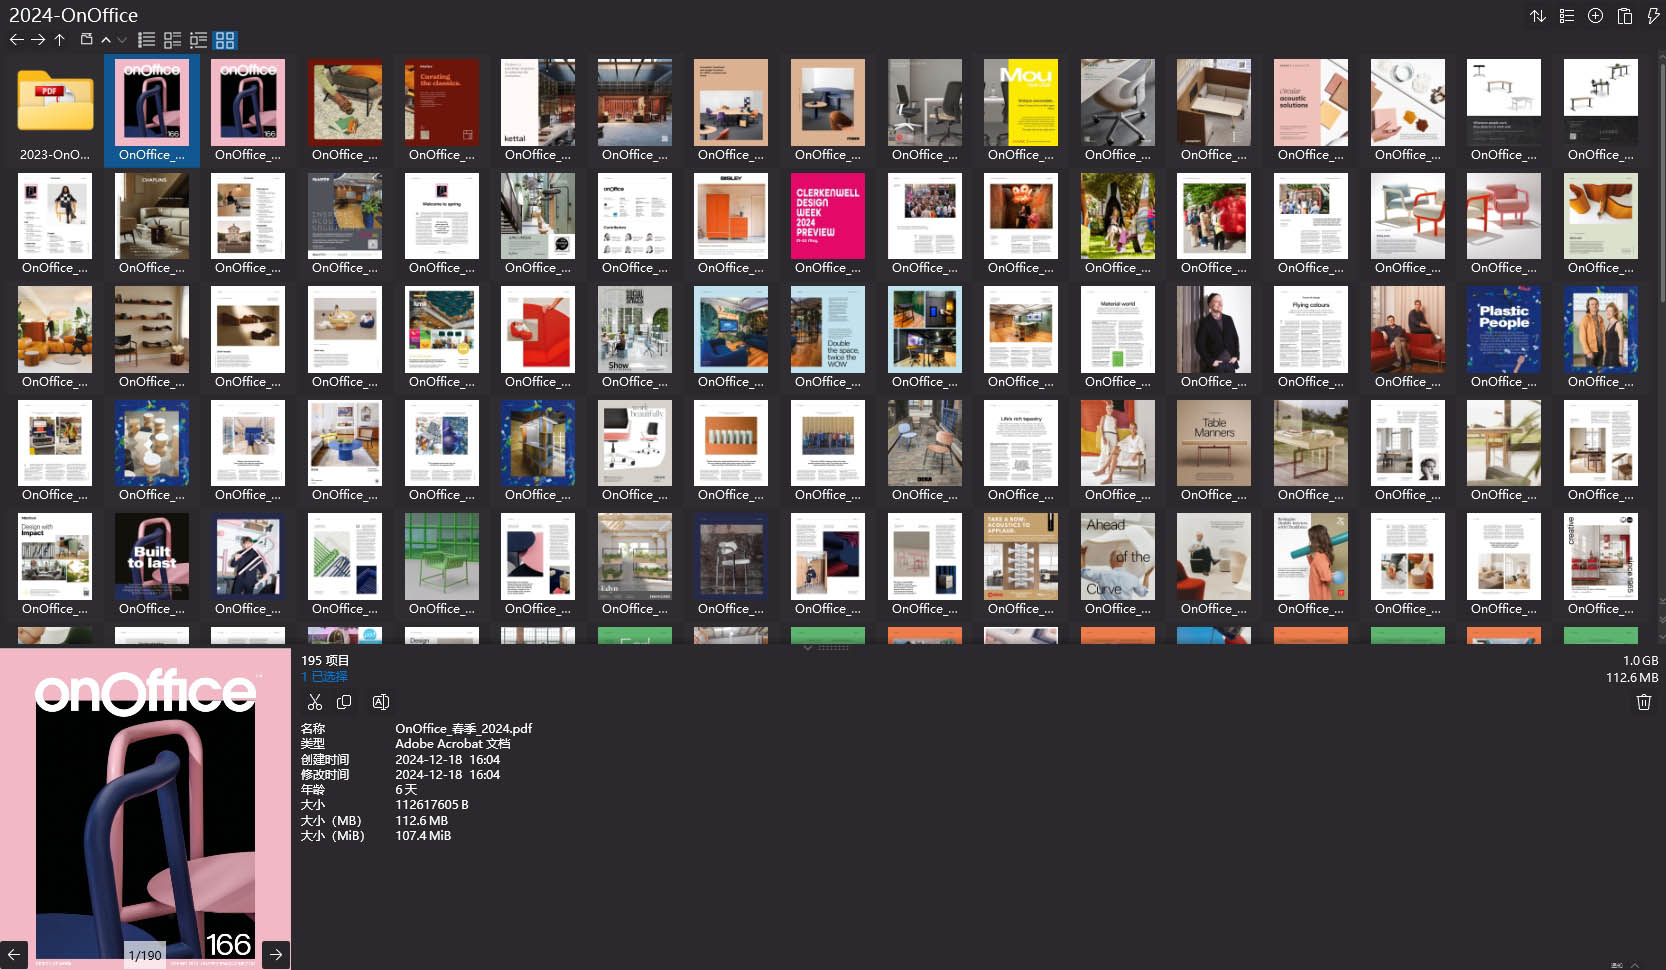This screenshot has height=970, width=1666.
Task: Switch to large thumbnail grid view
Action: tap(225, 40)
